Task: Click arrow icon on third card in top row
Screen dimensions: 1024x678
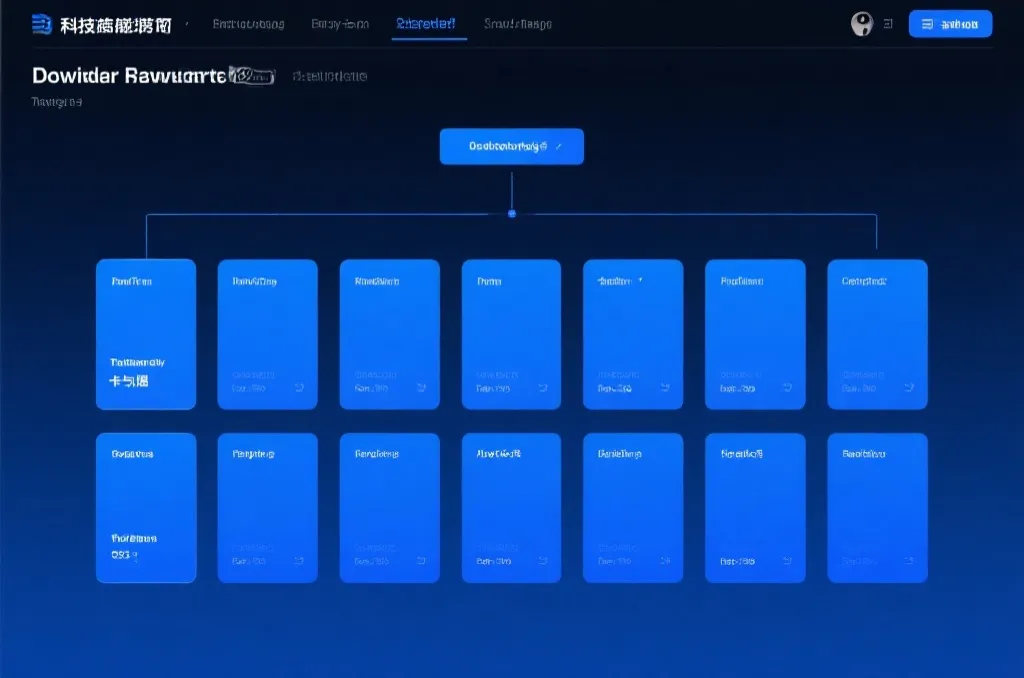Action: 421,388
